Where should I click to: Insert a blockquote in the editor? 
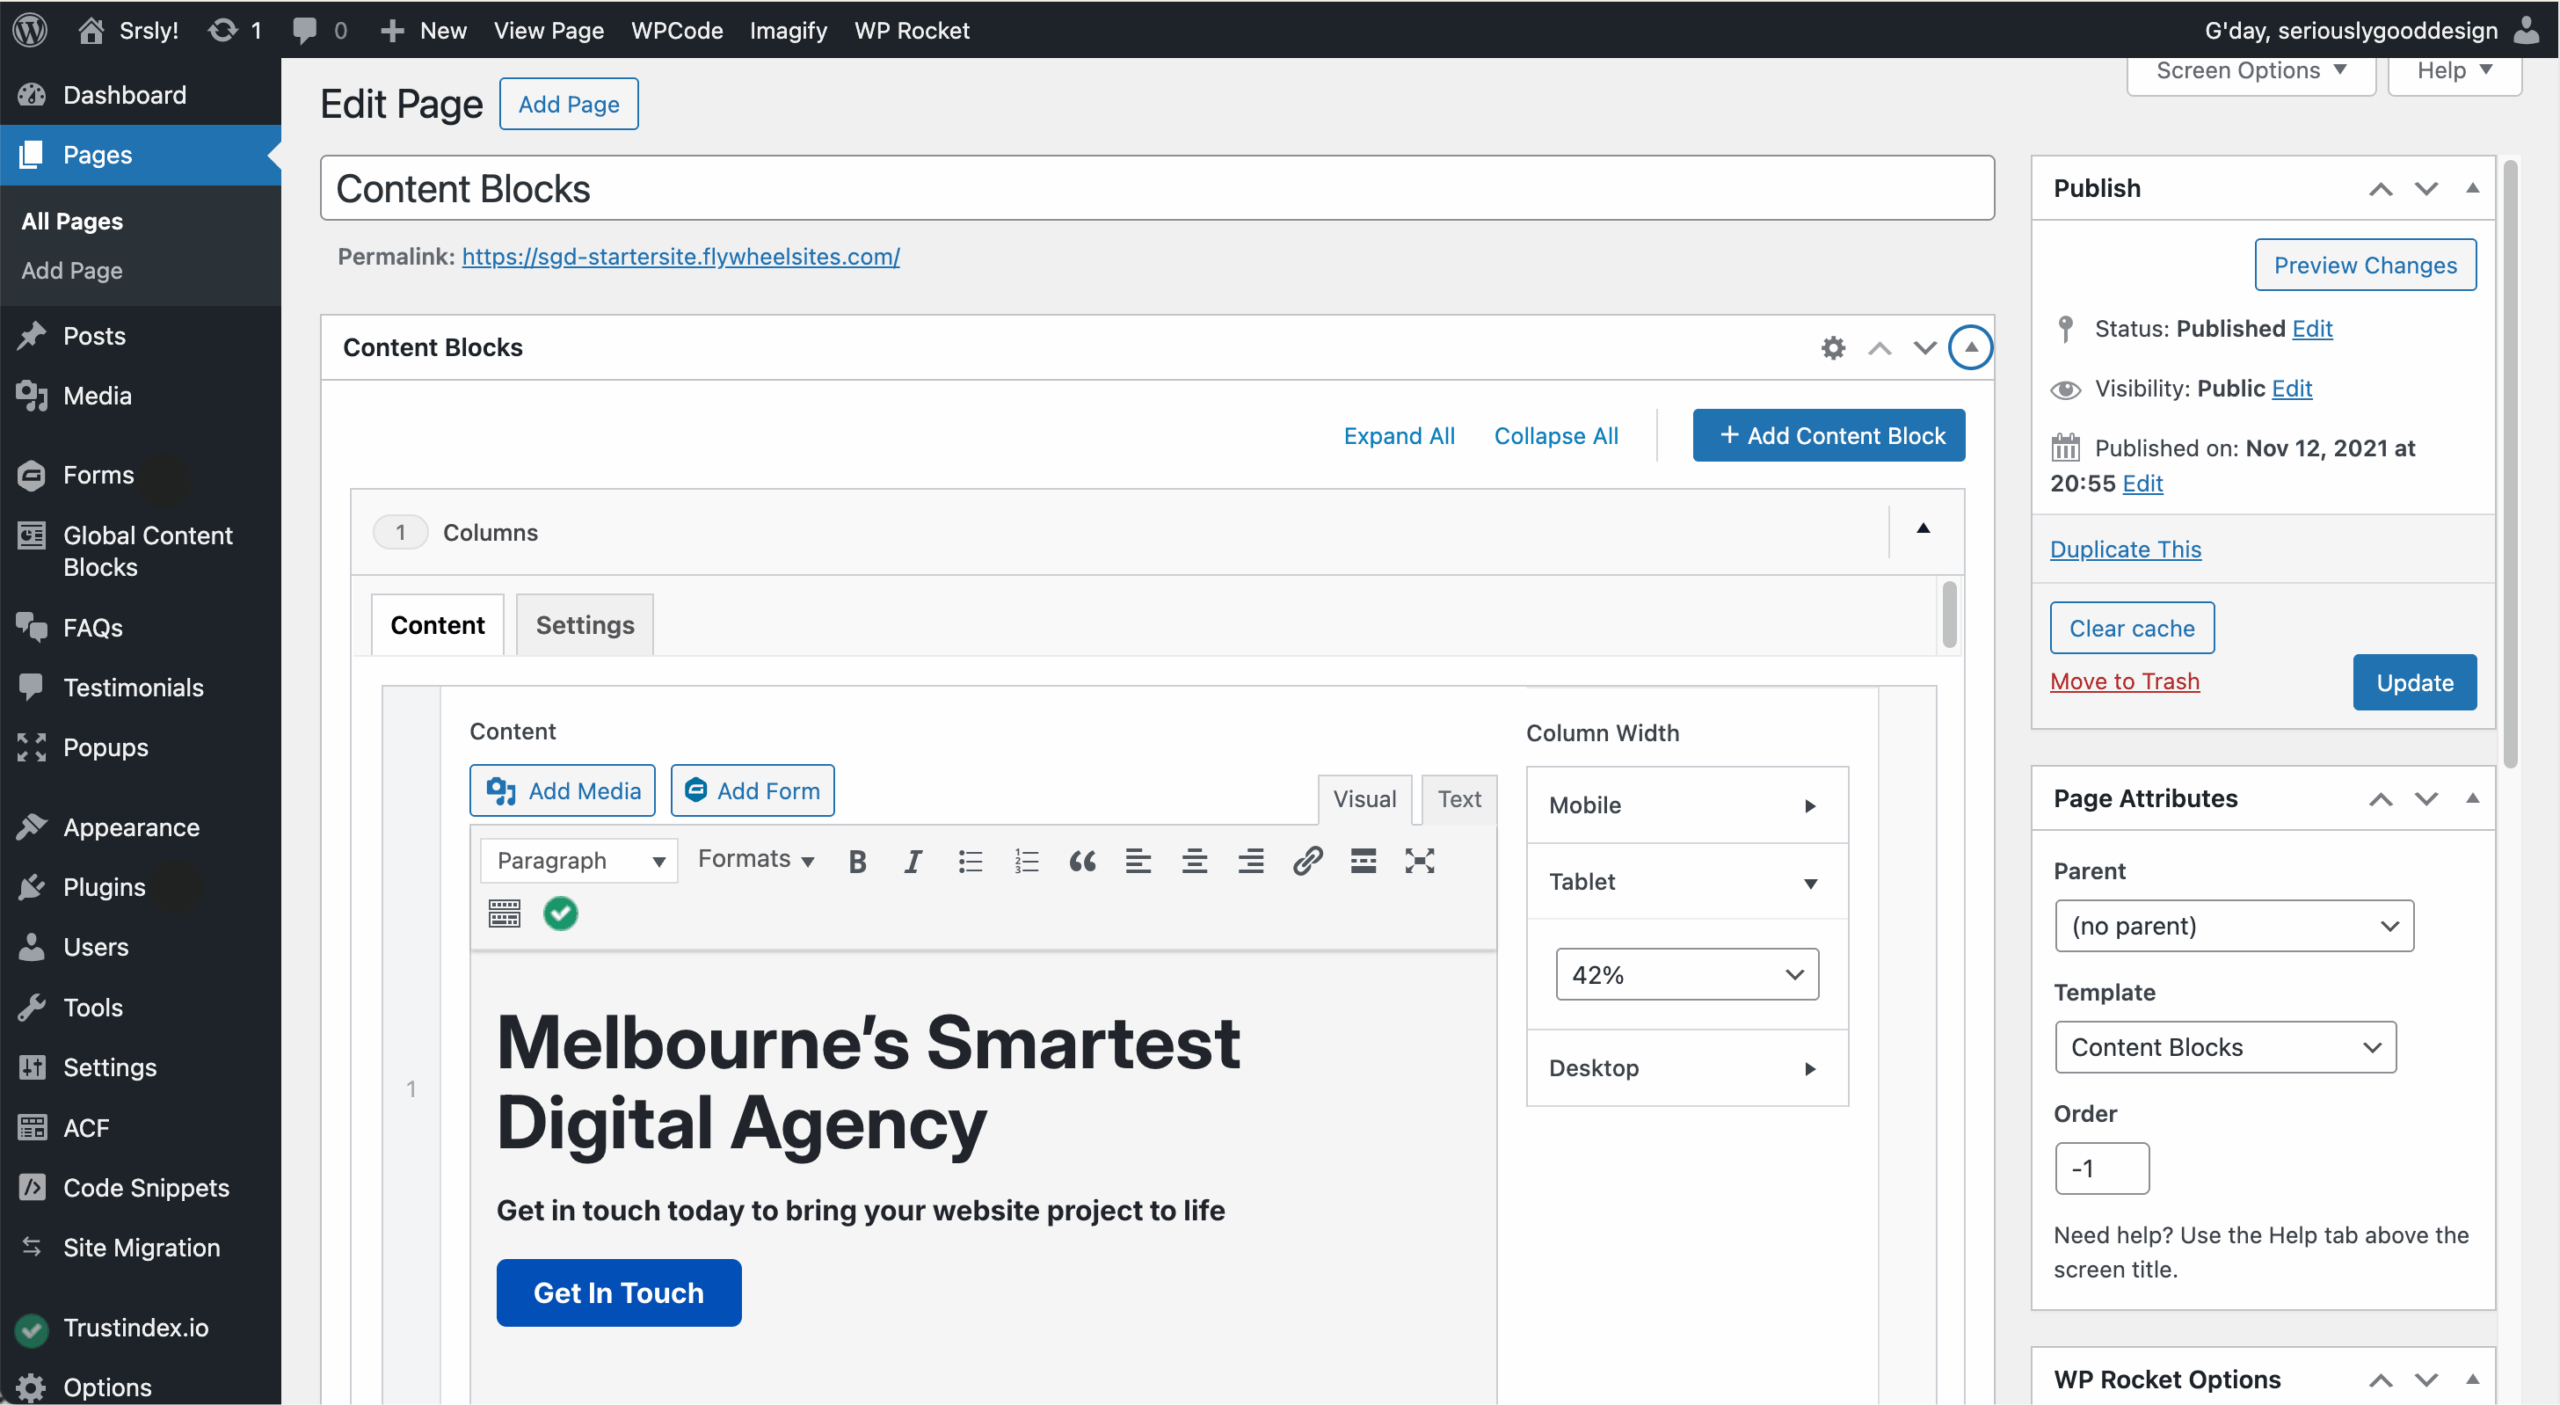pyautogui.click(x=1082, y=861)
